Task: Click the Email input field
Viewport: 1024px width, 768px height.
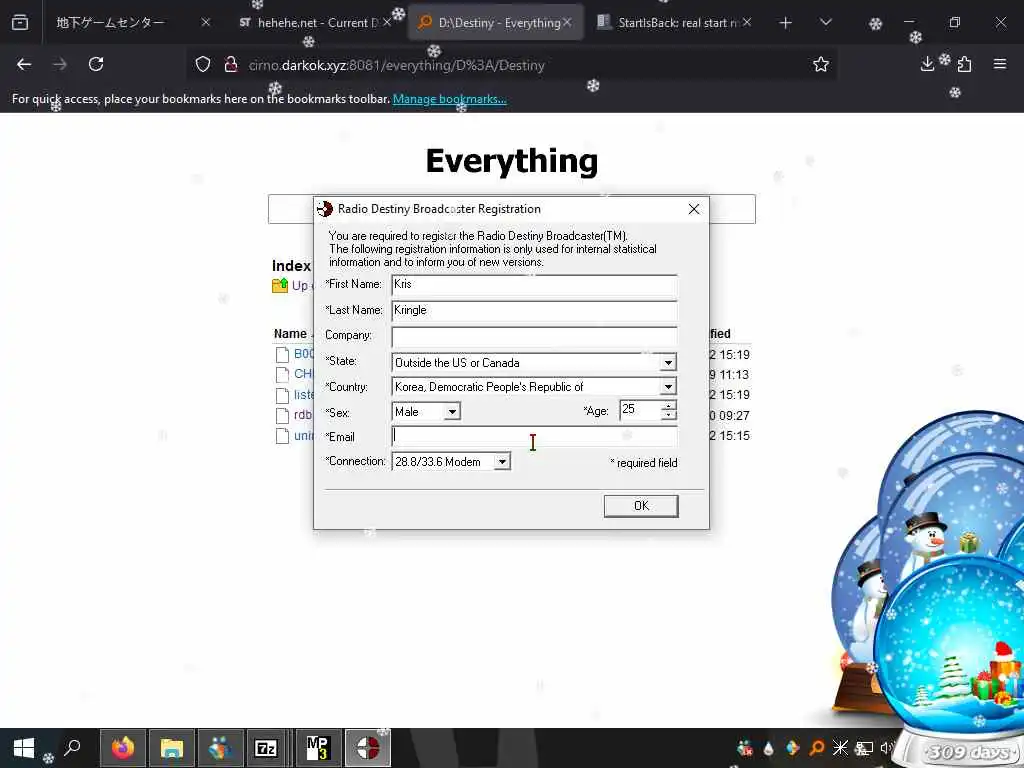Action: point(534,436)
